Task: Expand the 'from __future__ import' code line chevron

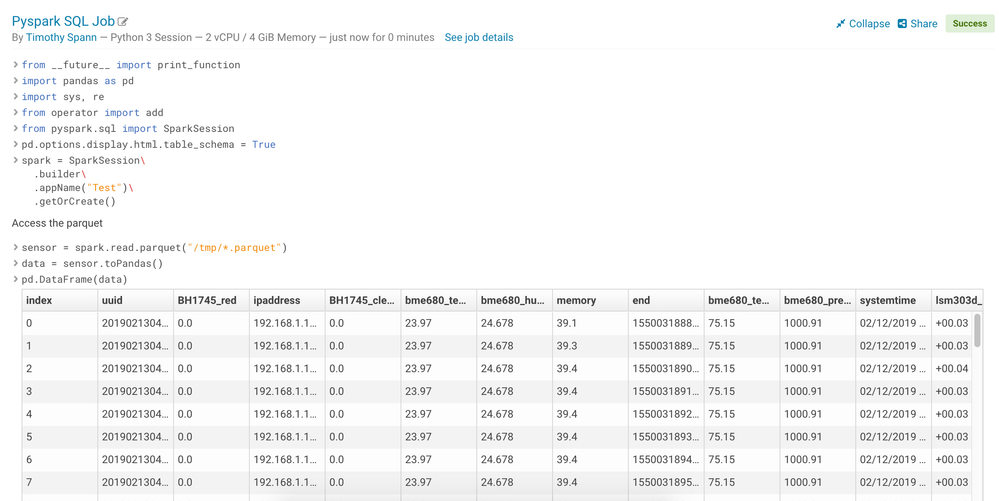Action: point(16,64)
